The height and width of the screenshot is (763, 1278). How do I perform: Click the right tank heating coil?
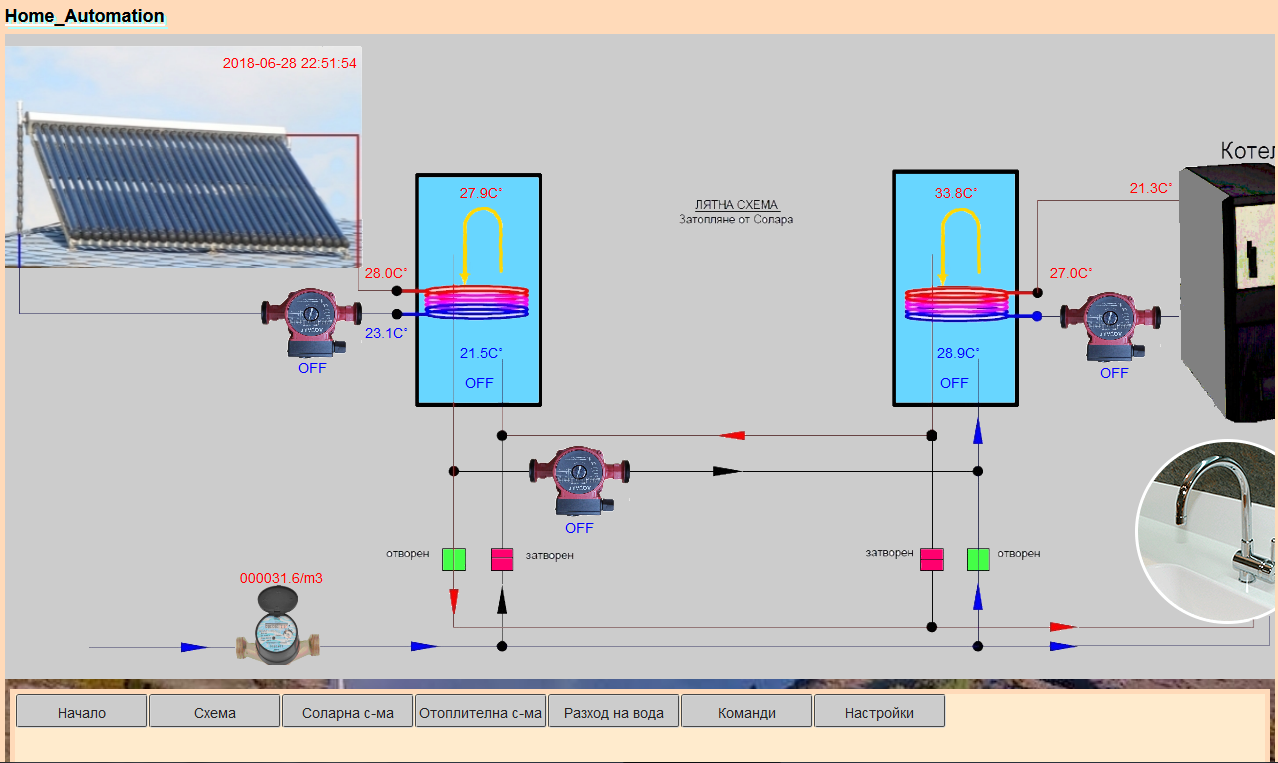(x=956, y=303)
